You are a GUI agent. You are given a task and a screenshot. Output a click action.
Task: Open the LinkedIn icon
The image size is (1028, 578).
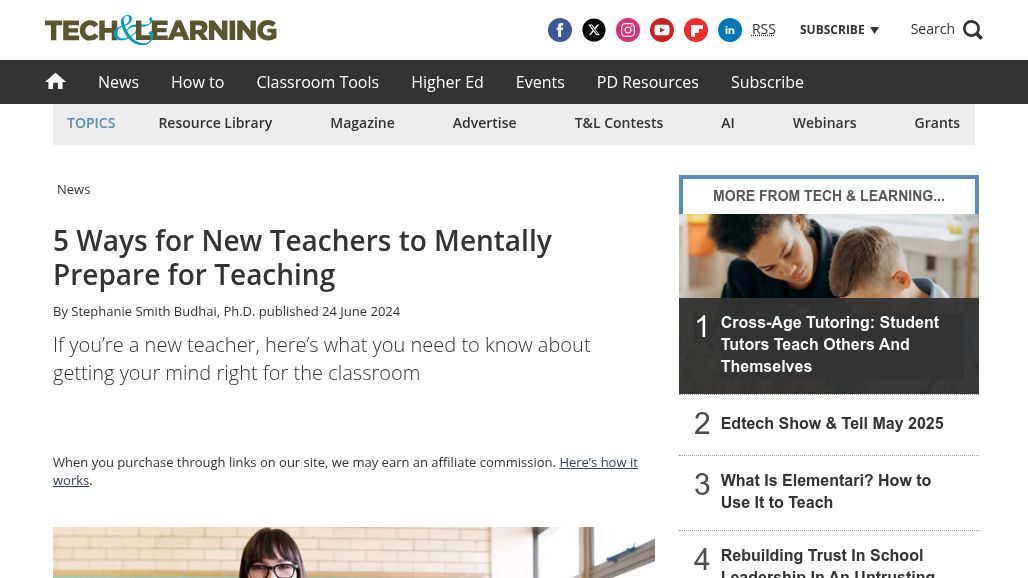click(730, 30)
